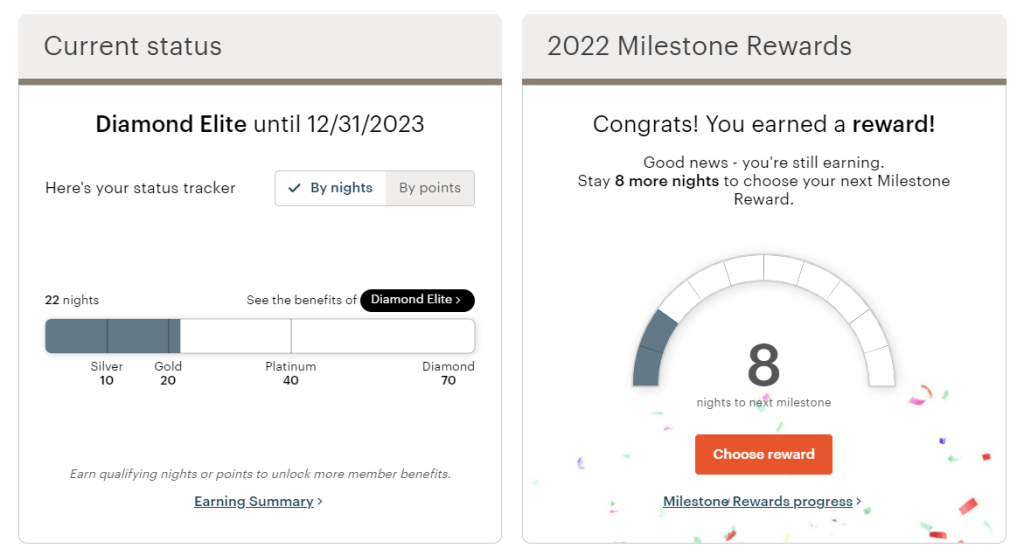
Task: Click the 22 nights count label
Action: click(72, 300)
